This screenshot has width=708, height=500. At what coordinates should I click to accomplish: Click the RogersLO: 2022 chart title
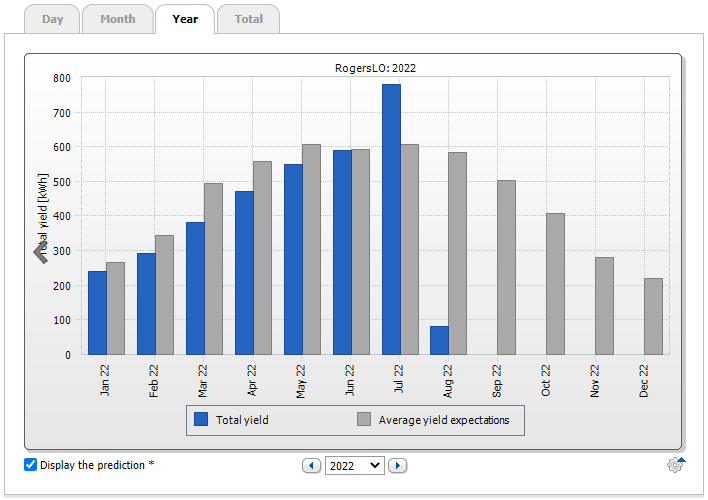374,68
